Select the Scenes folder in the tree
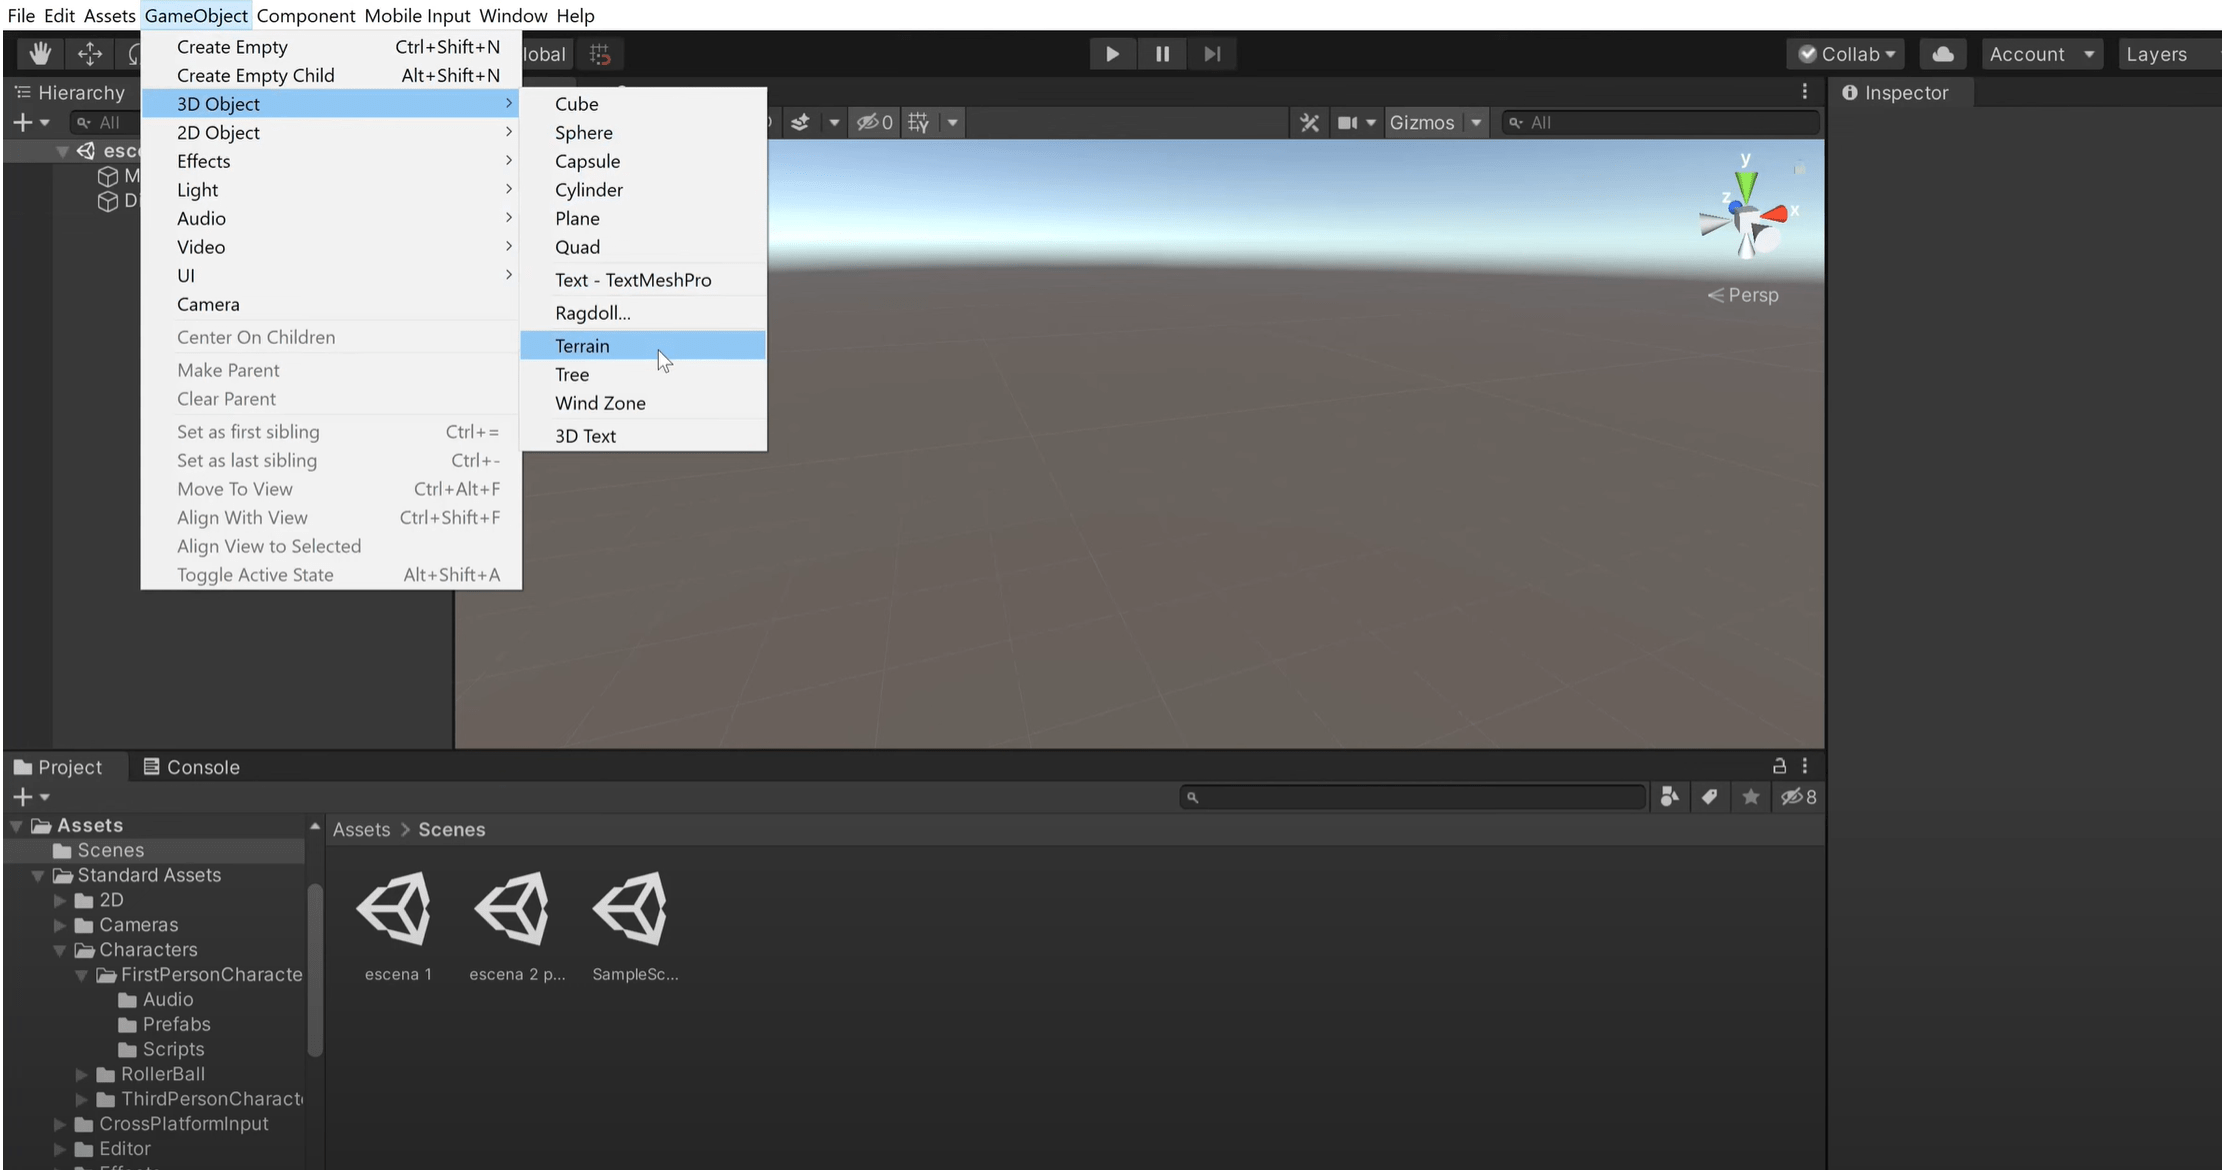The image size is (2222, 1170). pyautogui.click(x=155, y=850)
